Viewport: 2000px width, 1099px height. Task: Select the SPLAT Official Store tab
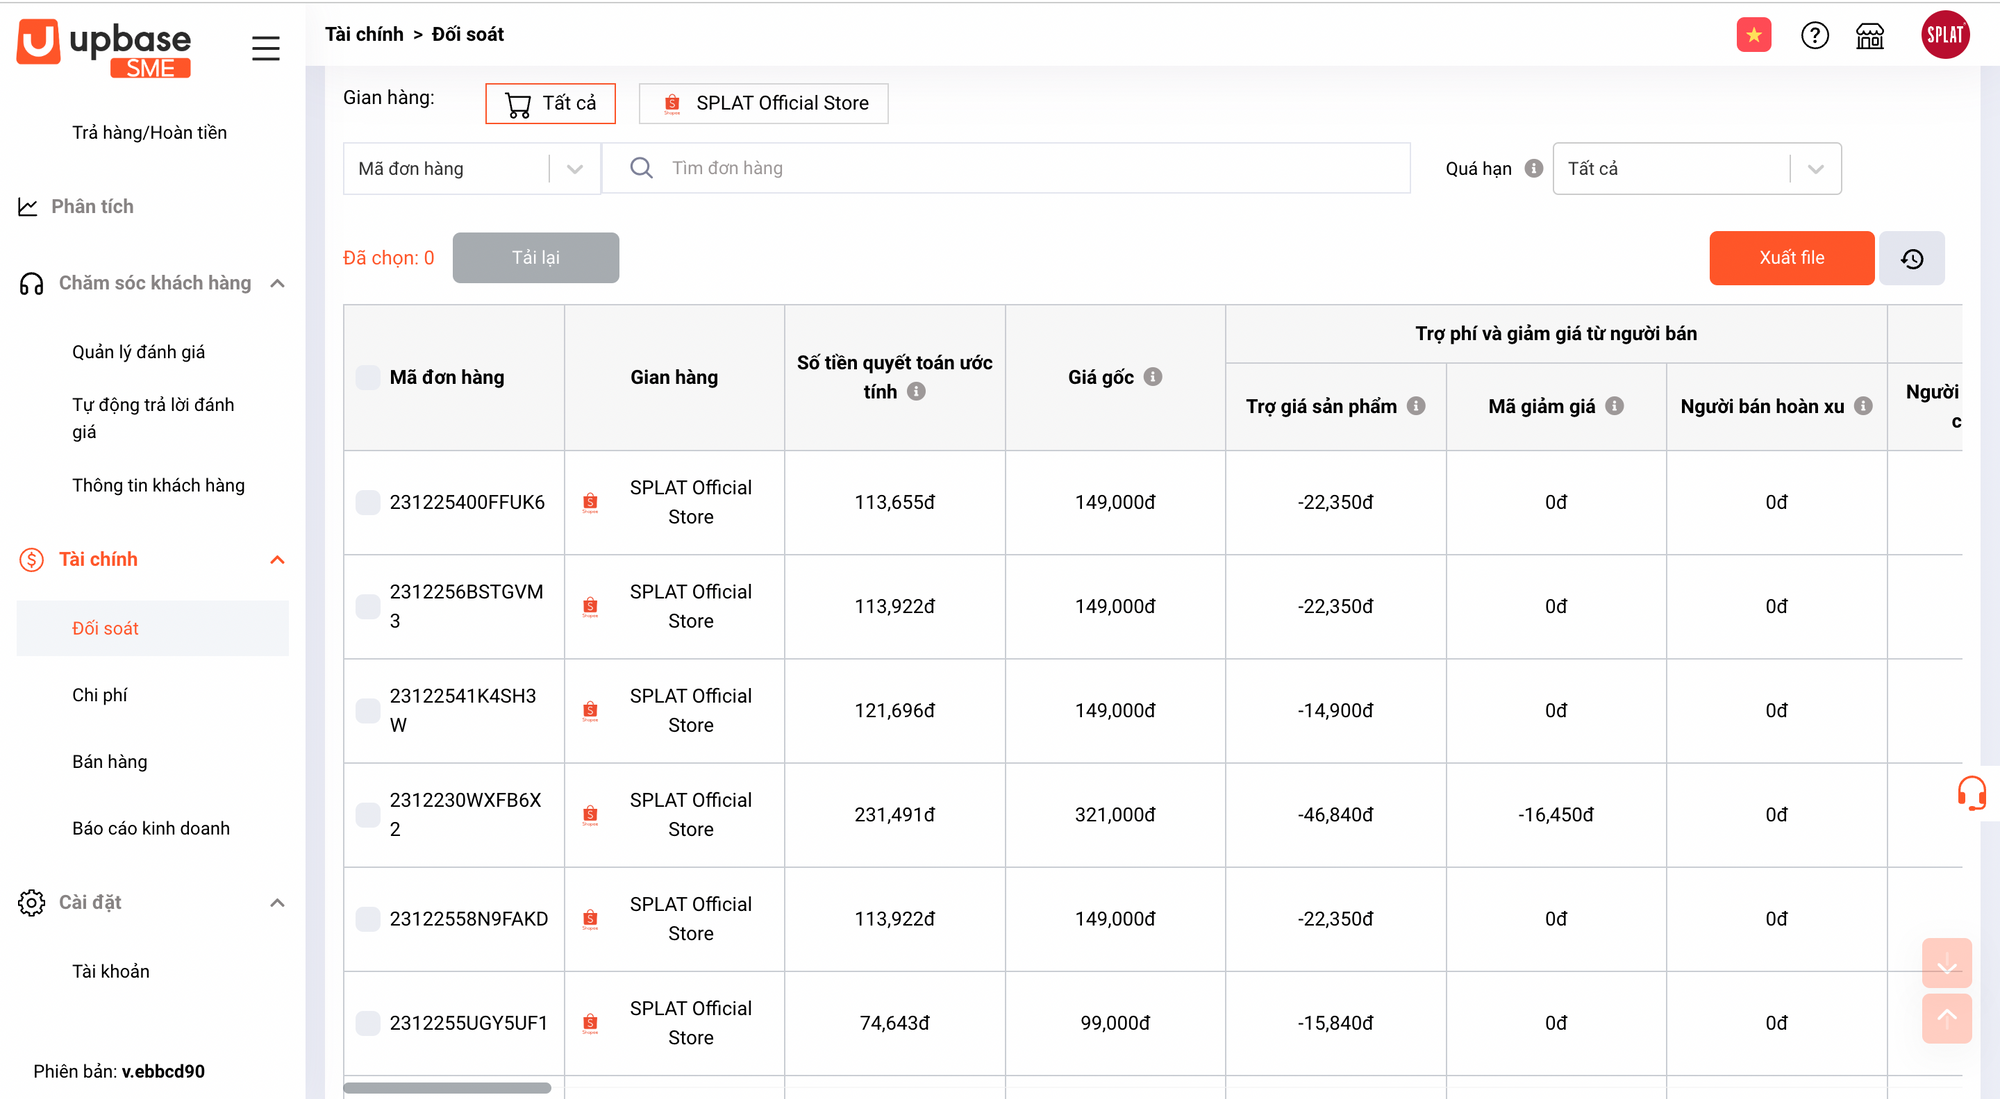click(x=763, y=103)
